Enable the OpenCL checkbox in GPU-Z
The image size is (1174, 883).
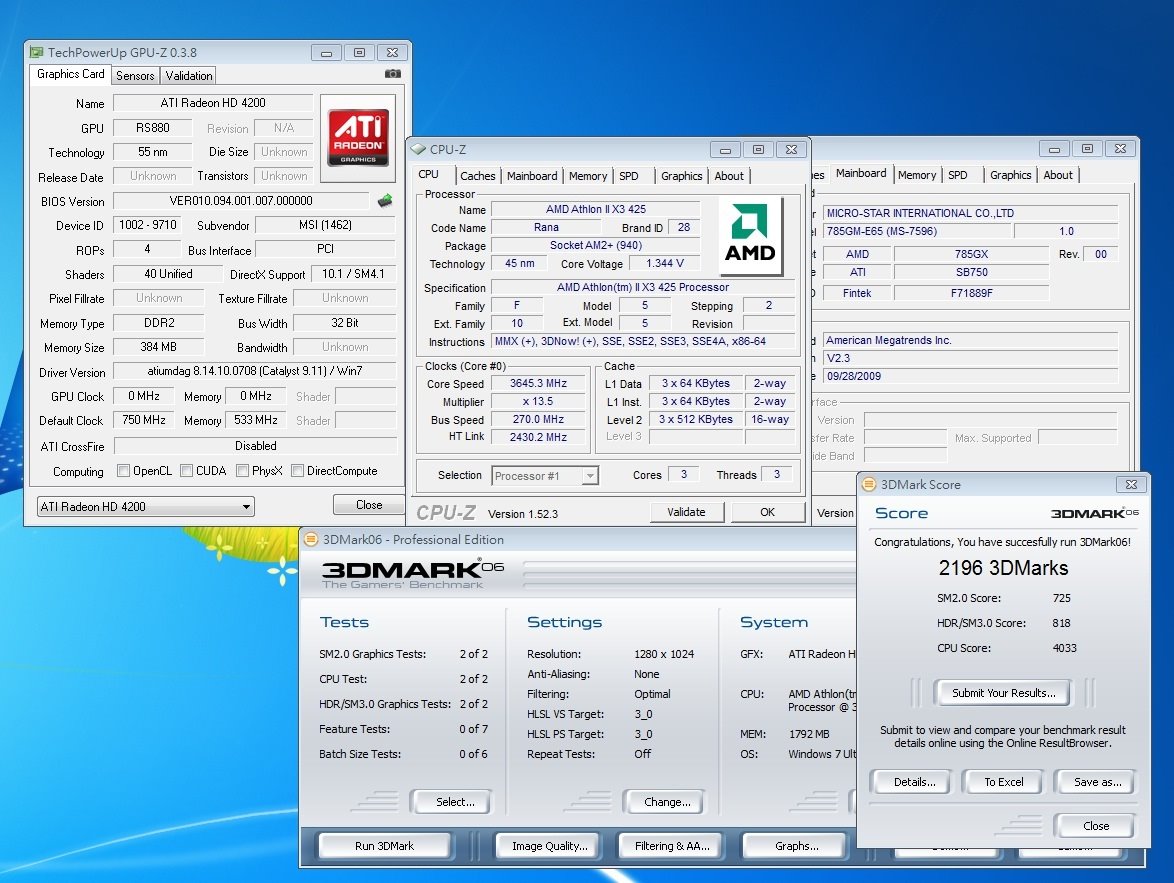[124, 471]
